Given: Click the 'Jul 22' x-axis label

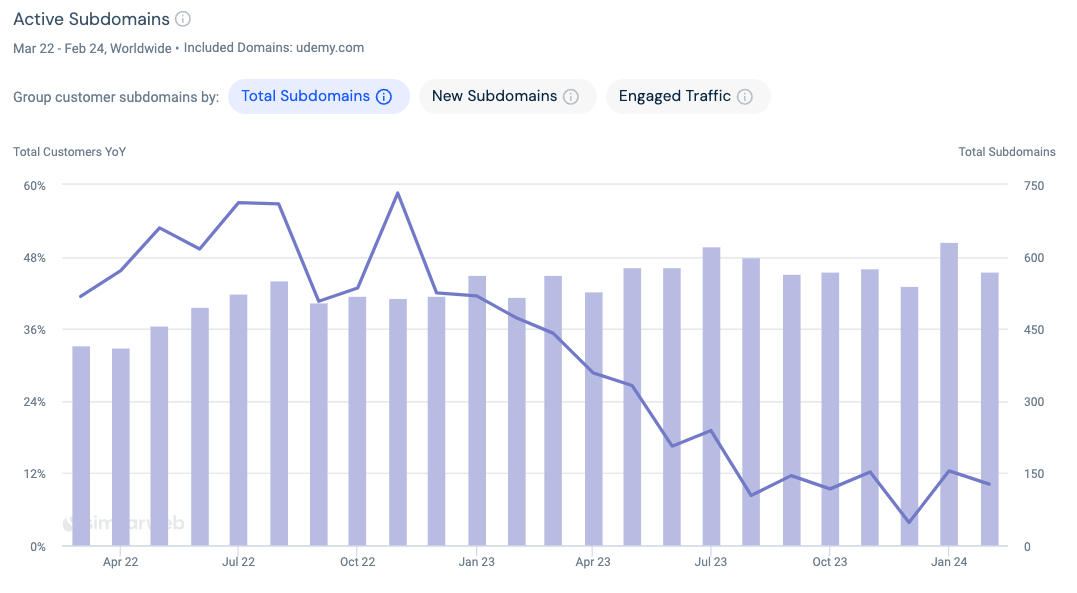Looking at the screenshot, I should [238, 562].
